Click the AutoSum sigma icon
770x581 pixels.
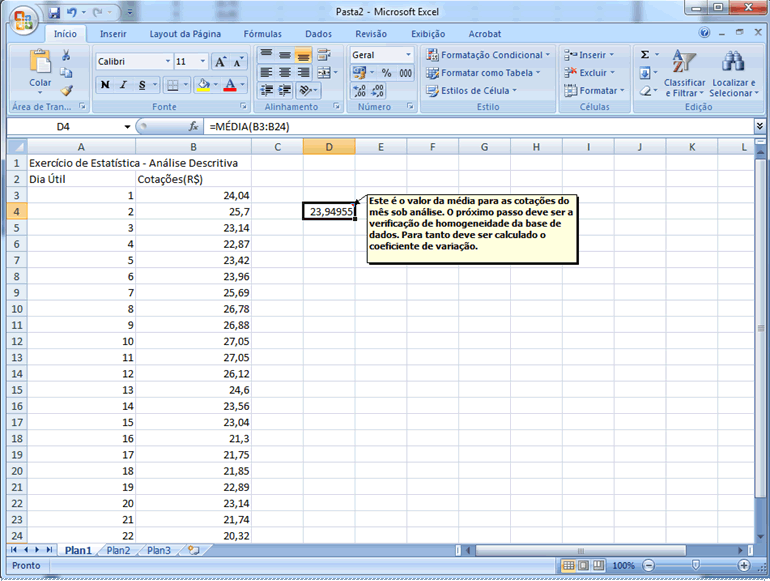click(x=645, y=55)
